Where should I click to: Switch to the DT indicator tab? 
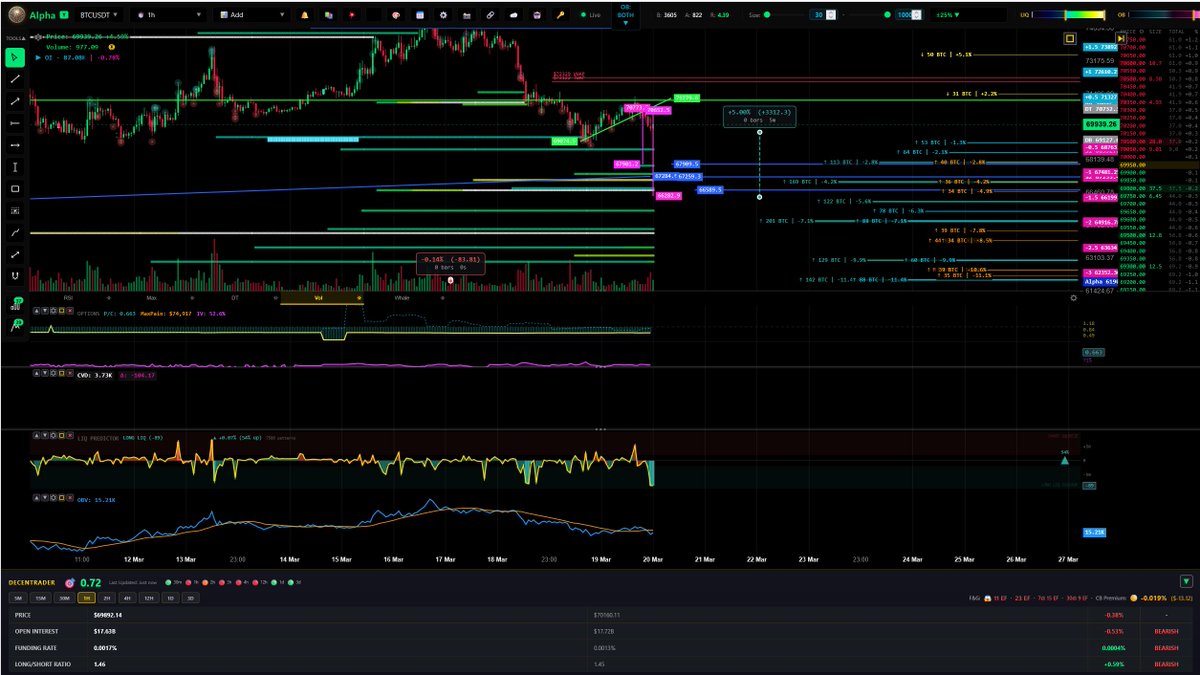click(x=235, y=297)
